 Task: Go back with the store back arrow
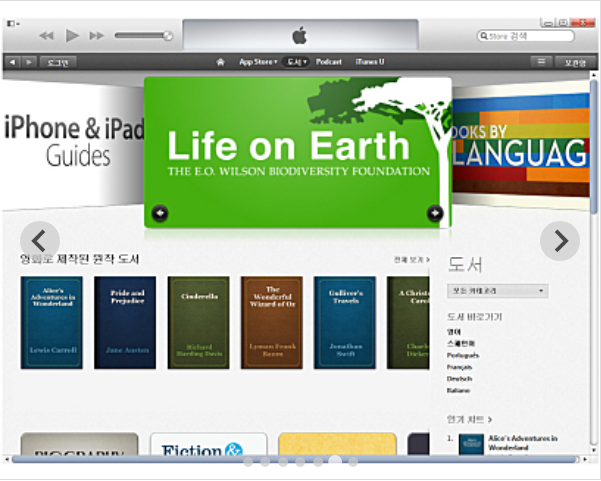point(13,62)
